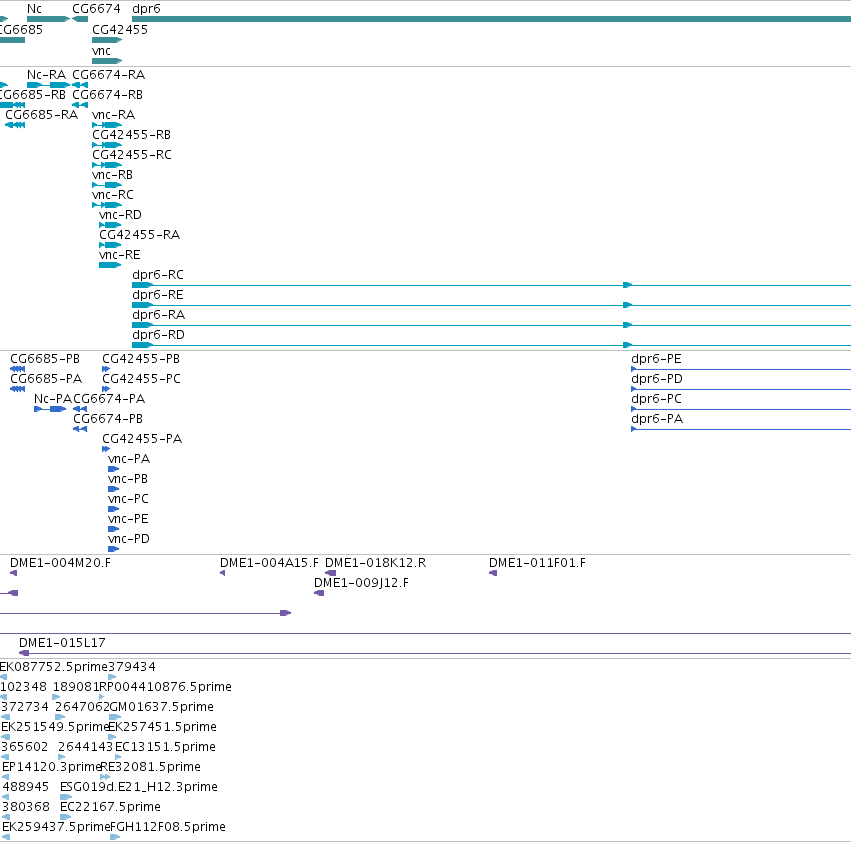Image resolution: width=851 pixels, height=842 pixels.
Task: Select EST EC22167.5prime
Action: [110, 807]
